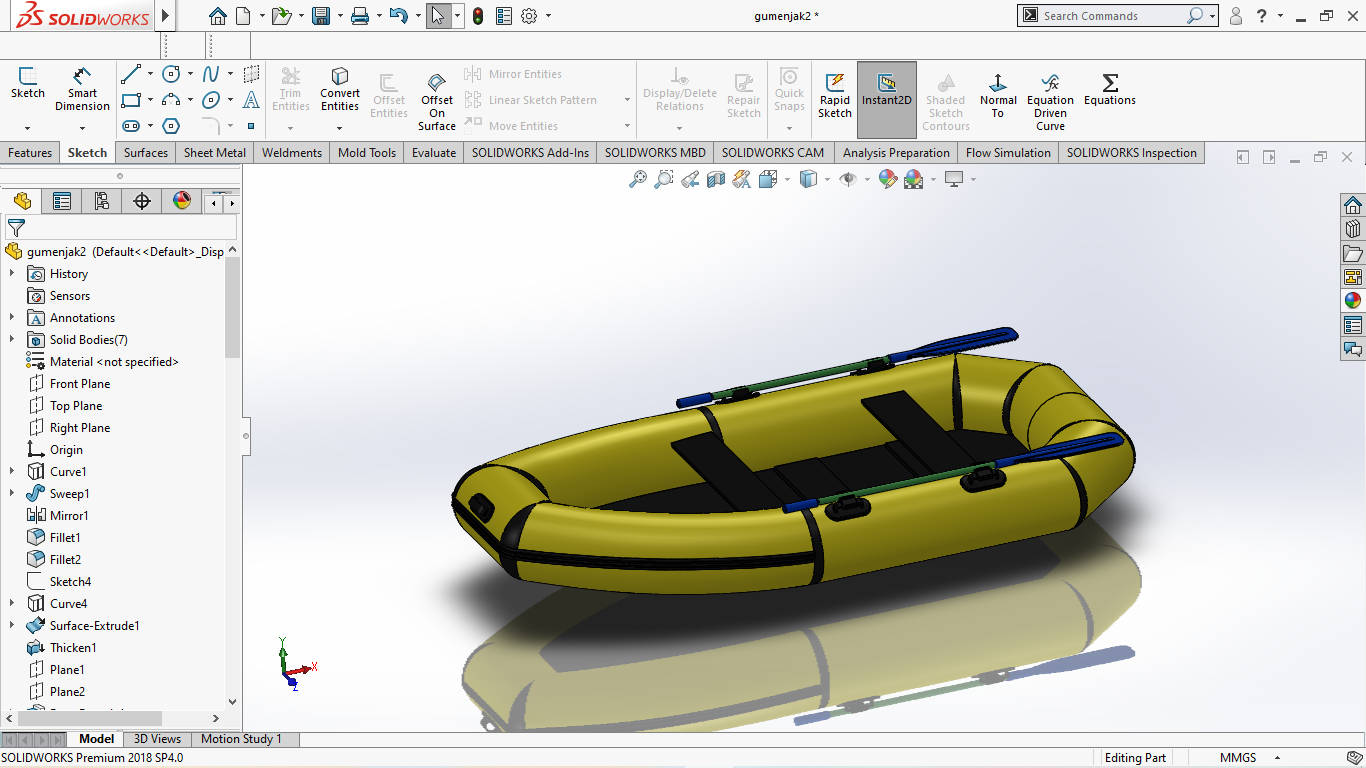Open the PropertyManager tab icon
Screen dimensions: 1366x768
coord(62,201)
